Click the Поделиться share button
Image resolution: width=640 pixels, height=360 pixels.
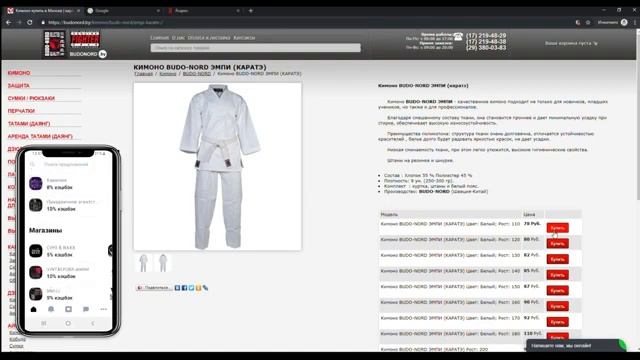(x=154, y=288)
